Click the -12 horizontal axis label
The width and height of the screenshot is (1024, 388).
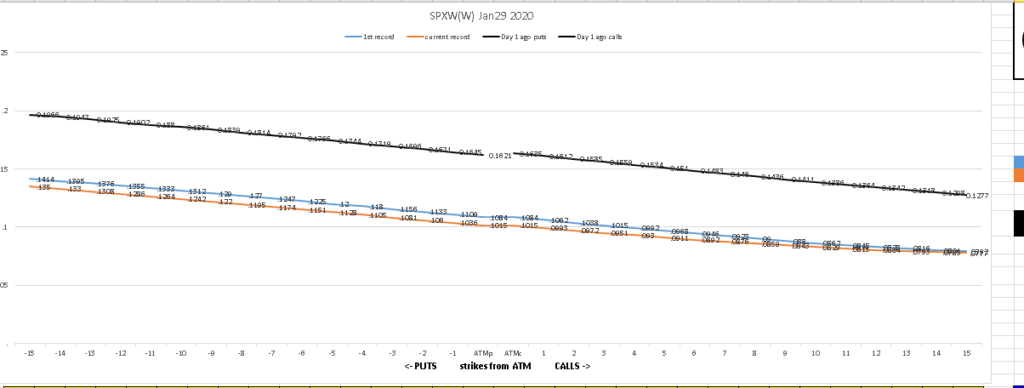click(121, 353)
